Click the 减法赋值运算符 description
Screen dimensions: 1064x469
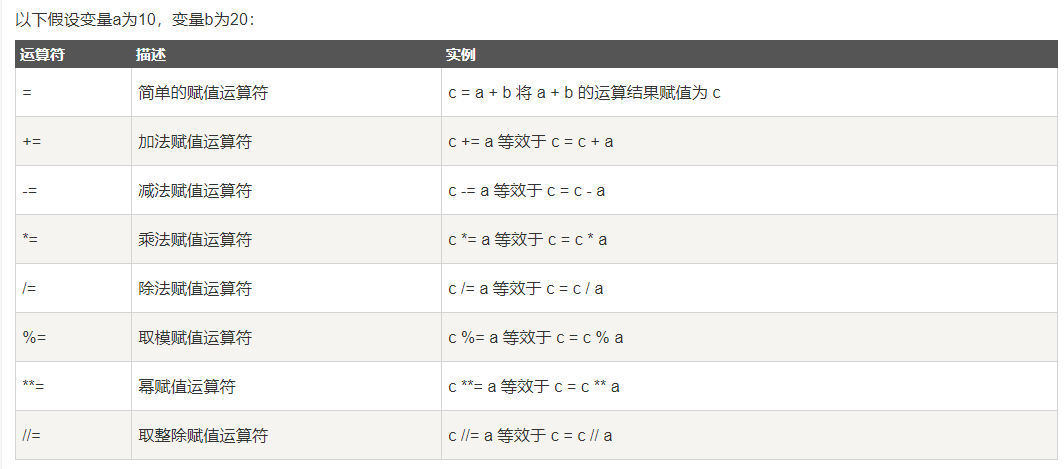pos(195,191)
